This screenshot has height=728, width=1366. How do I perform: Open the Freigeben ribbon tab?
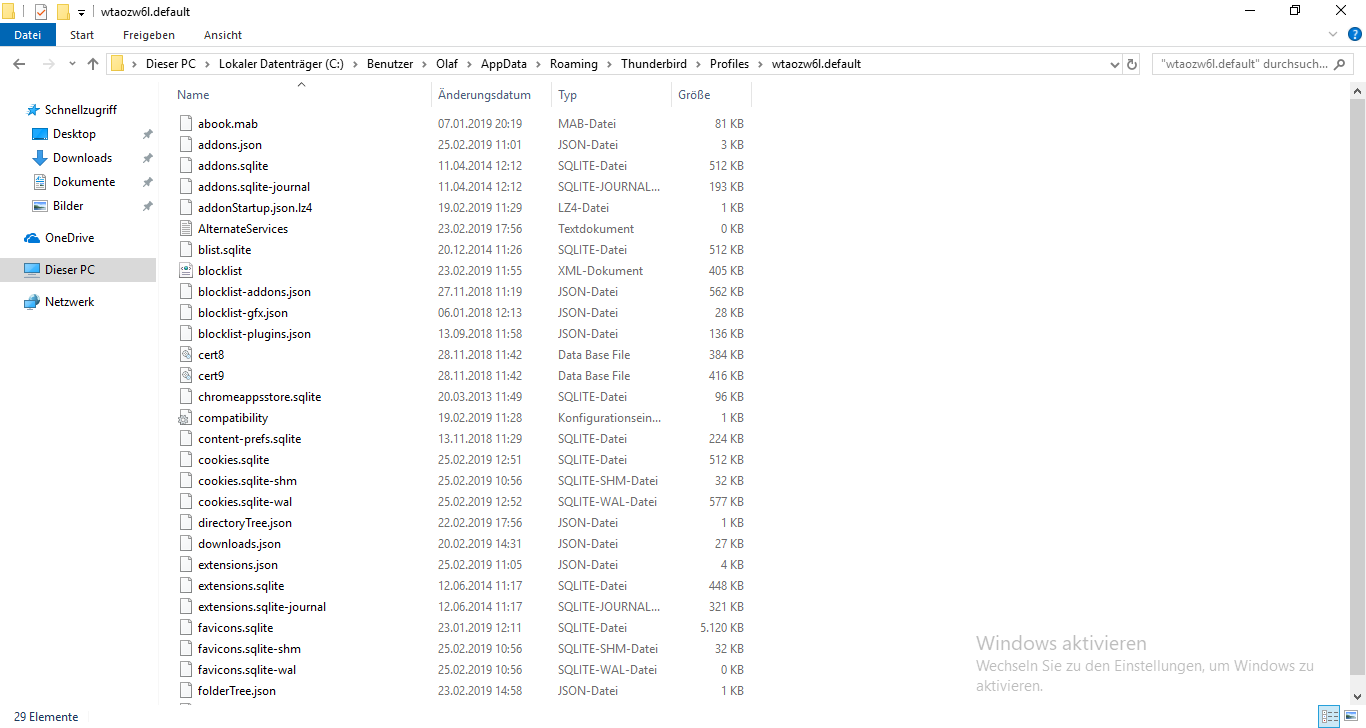(149, 35)
